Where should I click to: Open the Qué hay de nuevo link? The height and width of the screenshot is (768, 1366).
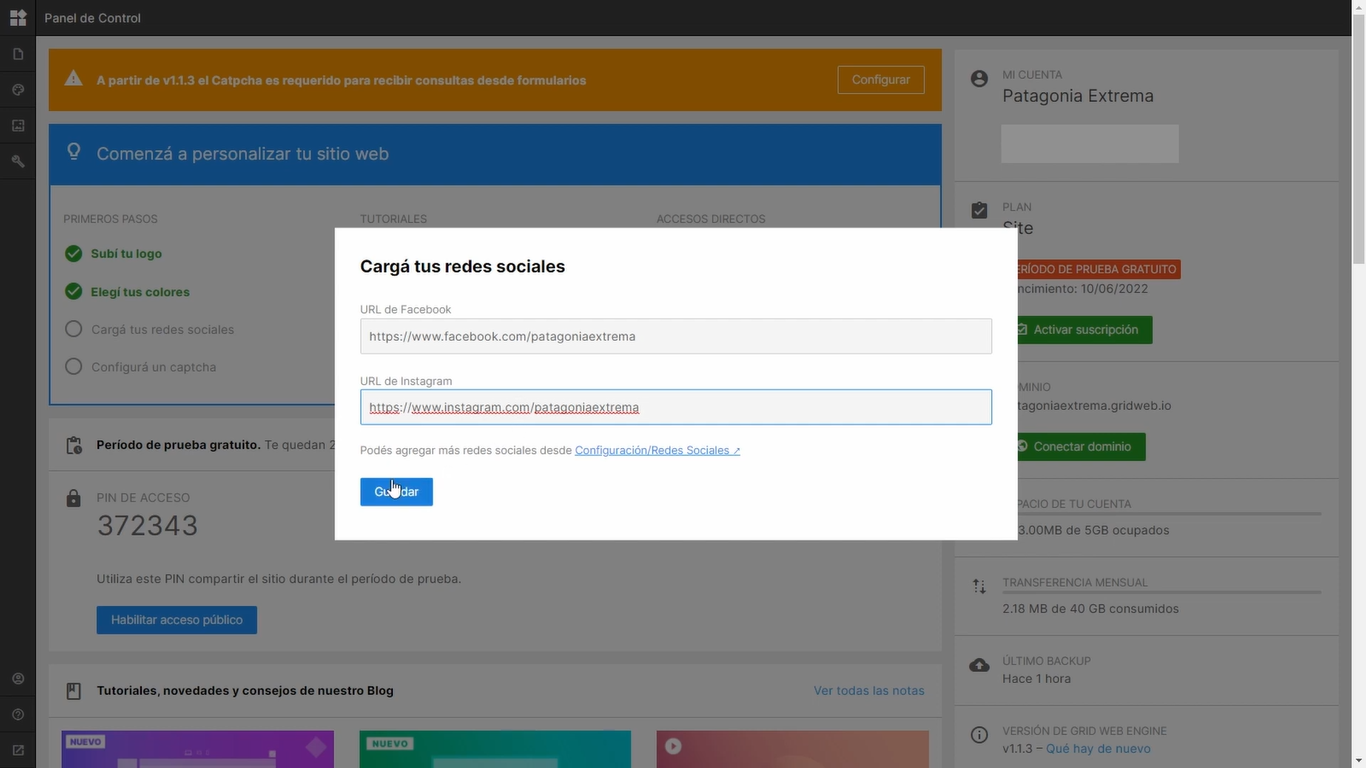click(x=1098, y=749)
